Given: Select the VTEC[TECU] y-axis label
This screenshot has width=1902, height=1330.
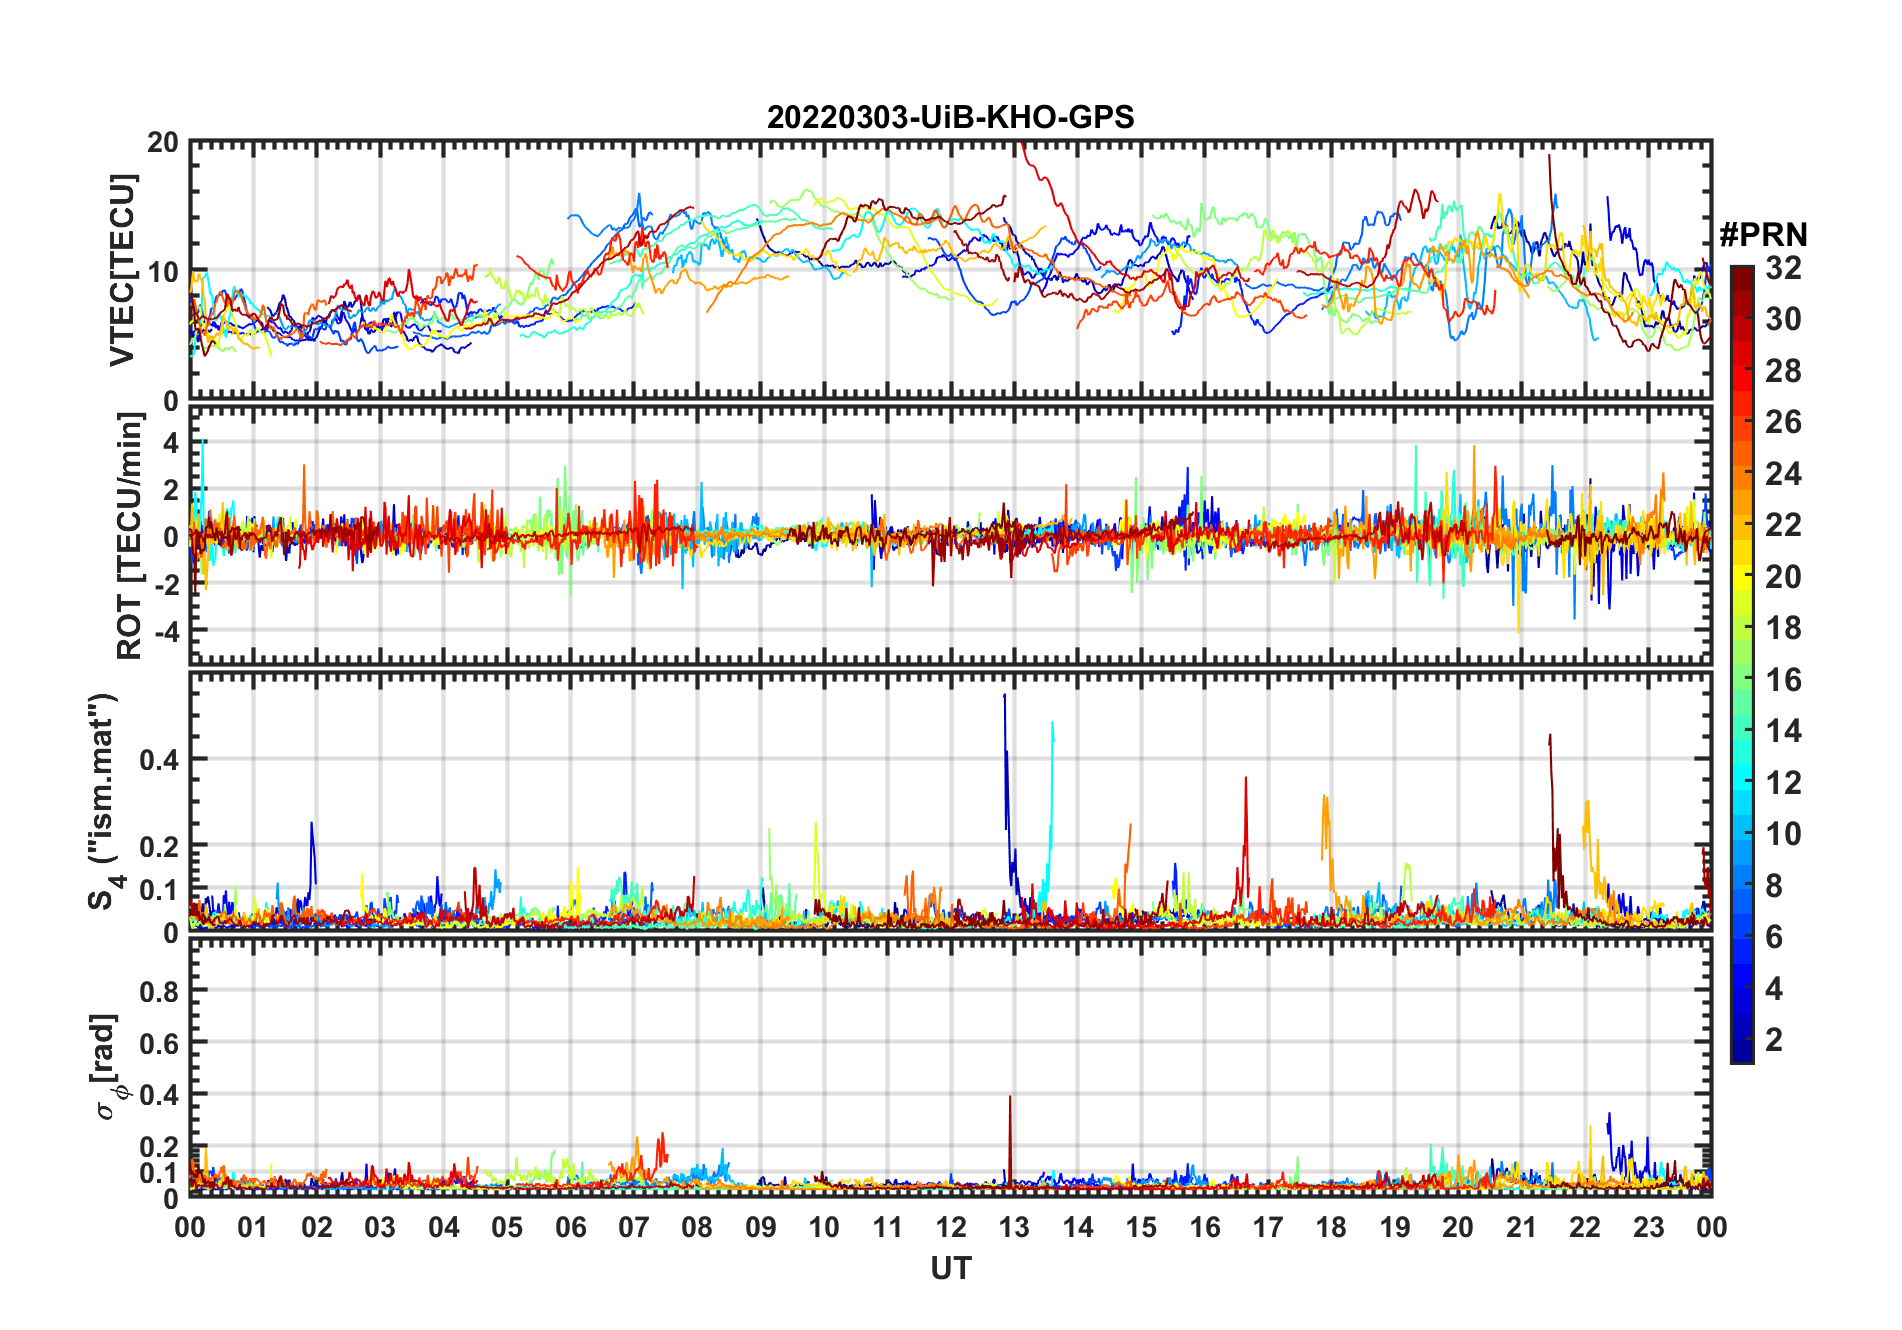Looking at the screenshot, I should tap(122, 270).
